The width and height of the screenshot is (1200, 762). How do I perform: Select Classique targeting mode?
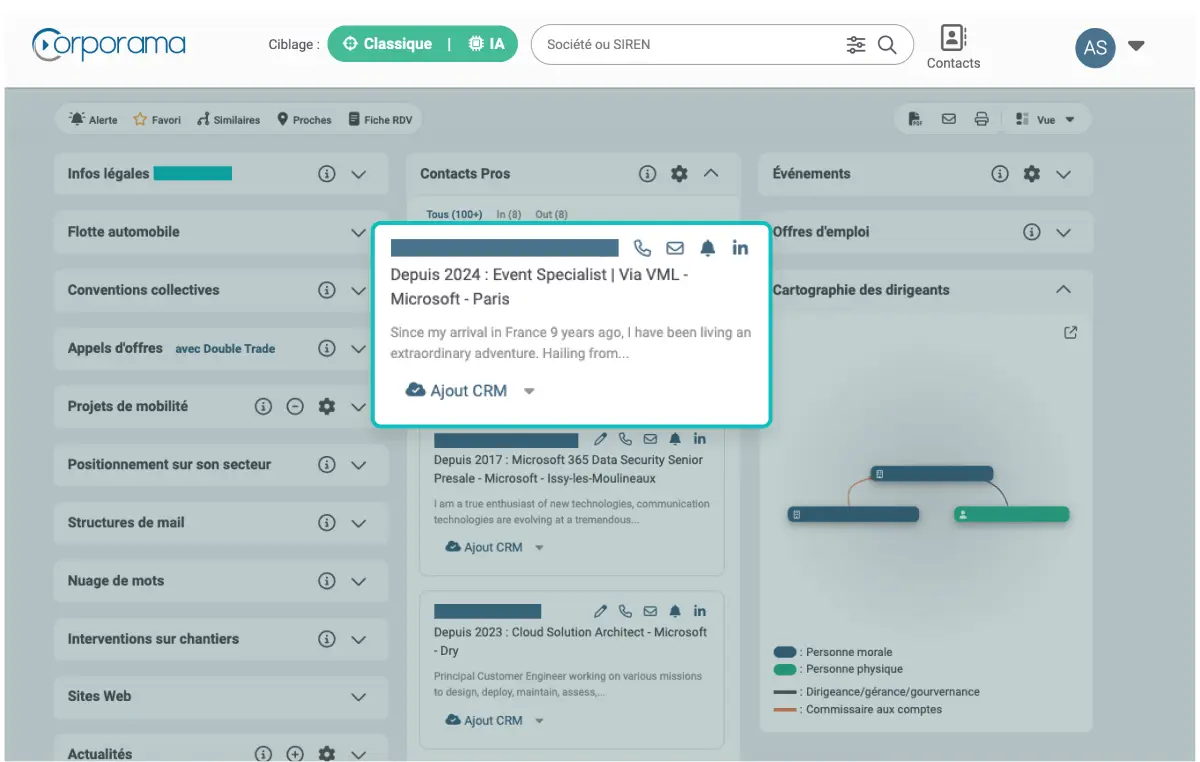coord(387,44)
